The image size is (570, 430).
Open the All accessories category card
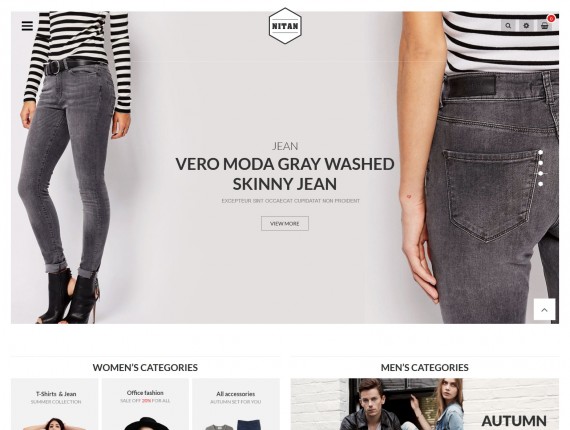point(236,404)
